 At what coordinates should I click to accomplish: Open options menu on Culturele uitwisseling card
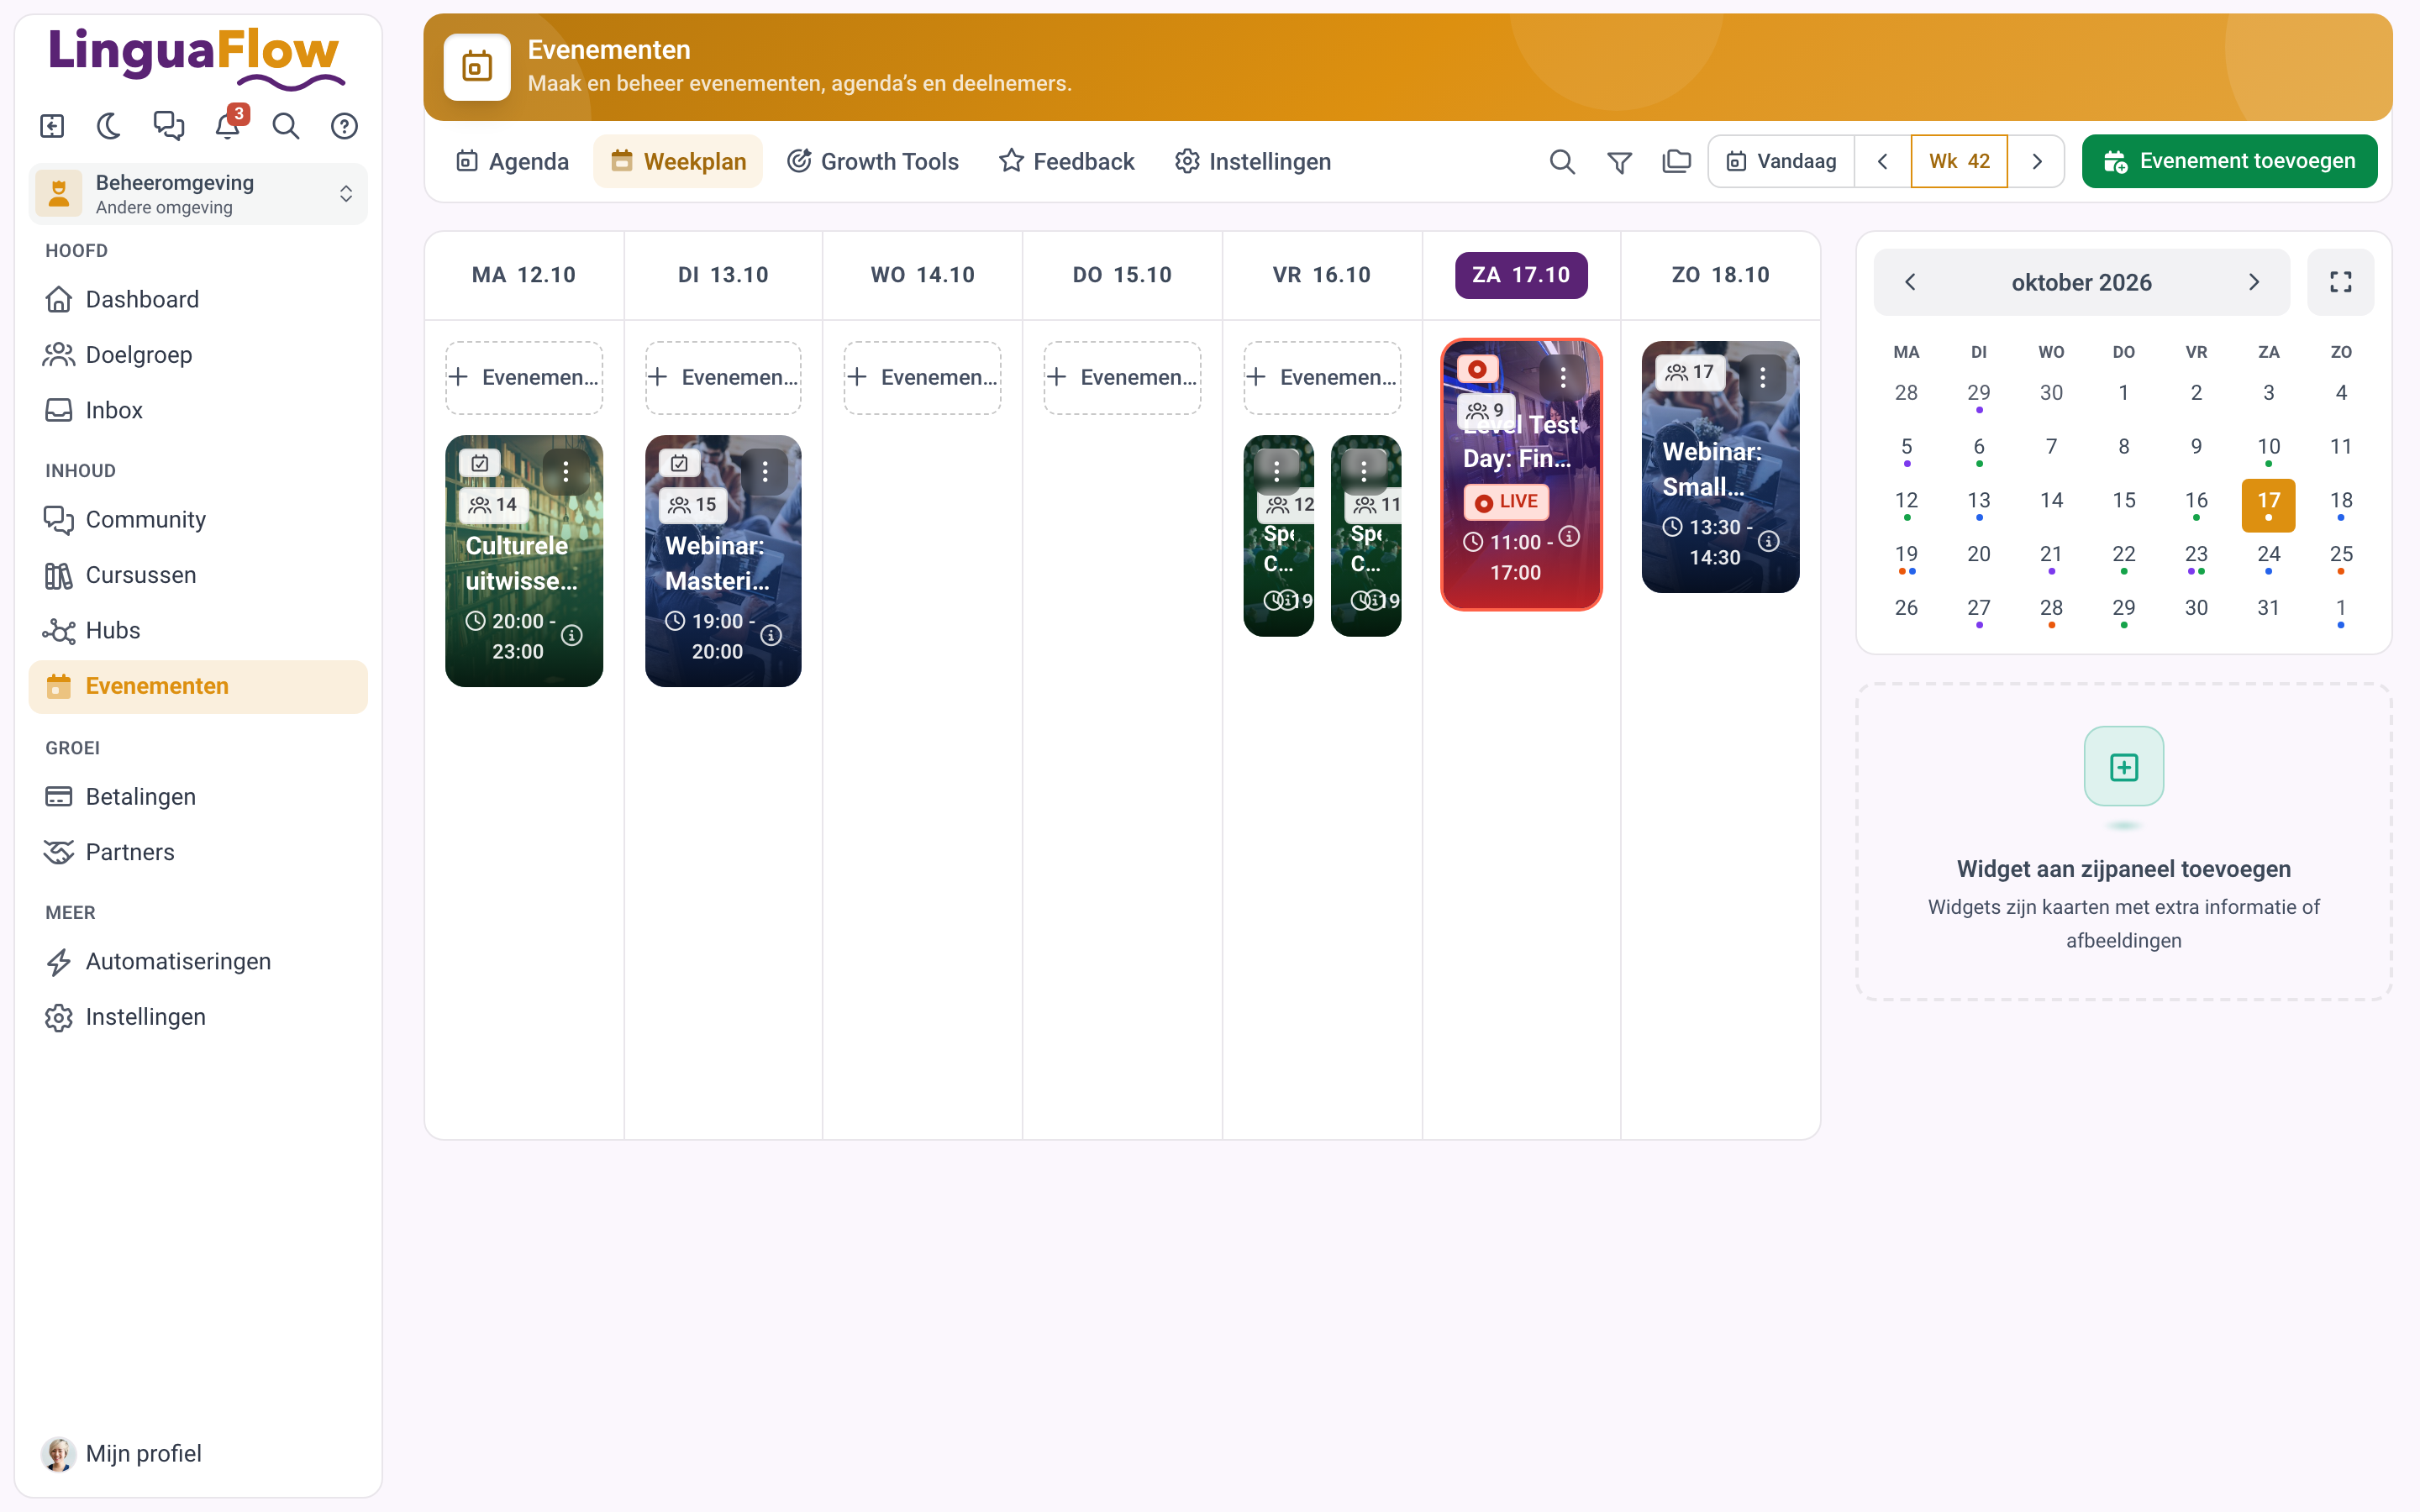(566, 472)
